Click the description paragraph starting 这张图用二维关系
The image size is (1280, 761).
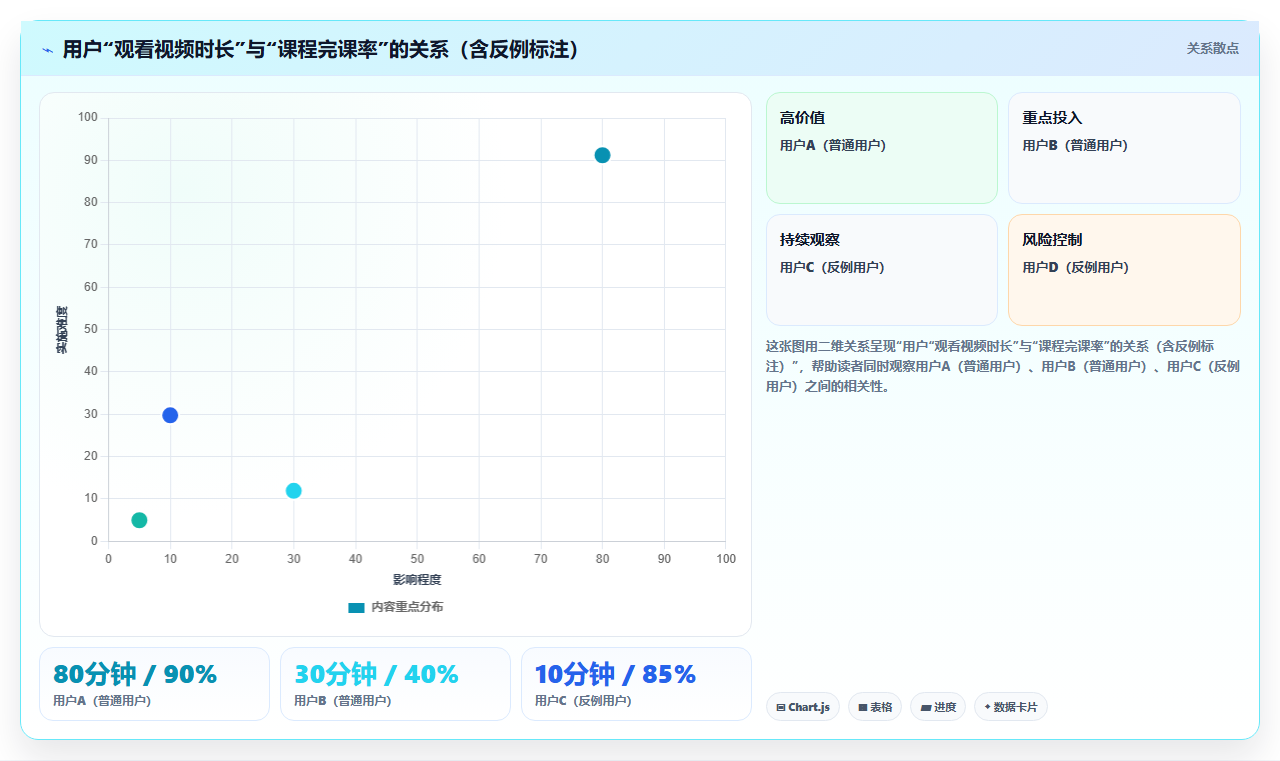pyautogui.click(x=1003, y=366)
